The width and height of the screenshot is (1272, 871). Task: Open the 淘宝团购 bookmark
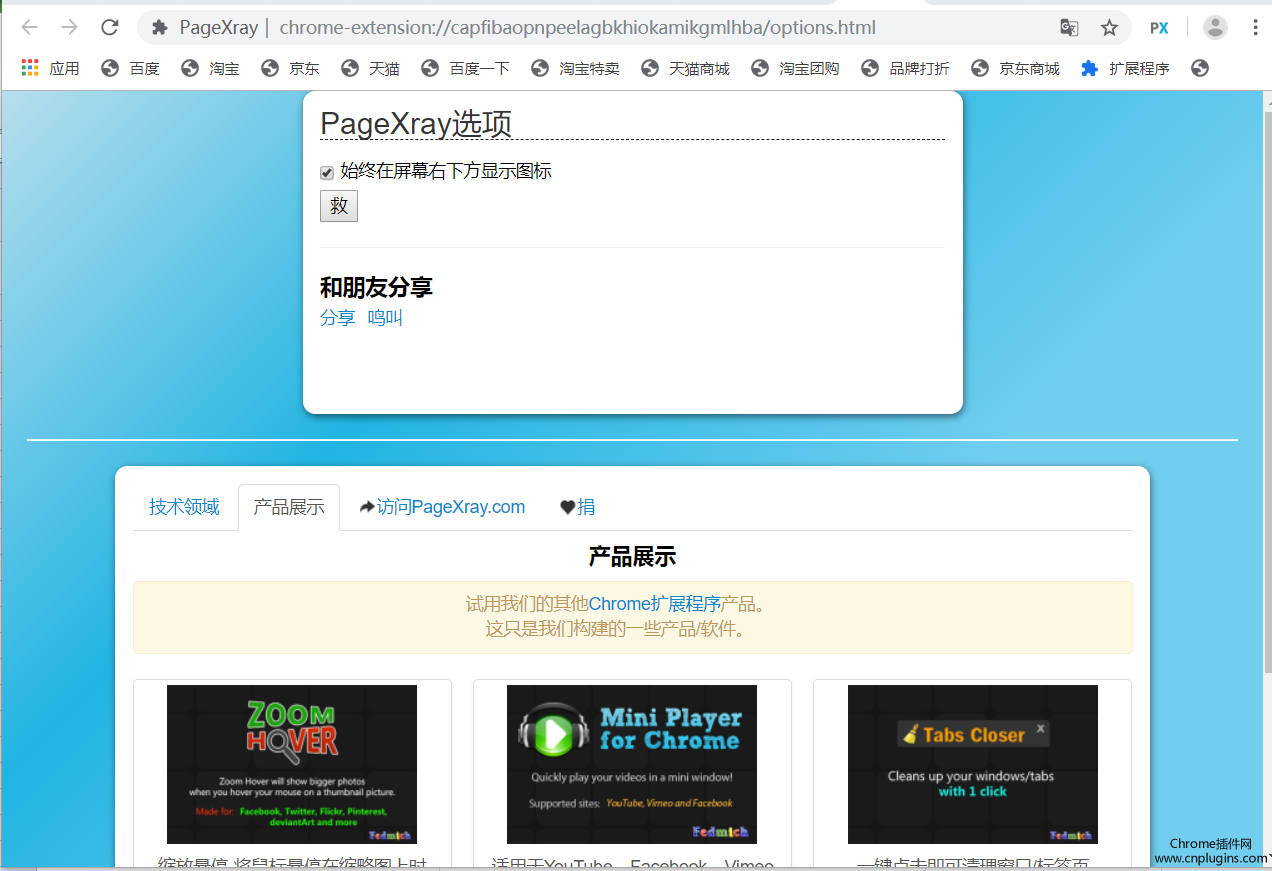tap(795, 68)
